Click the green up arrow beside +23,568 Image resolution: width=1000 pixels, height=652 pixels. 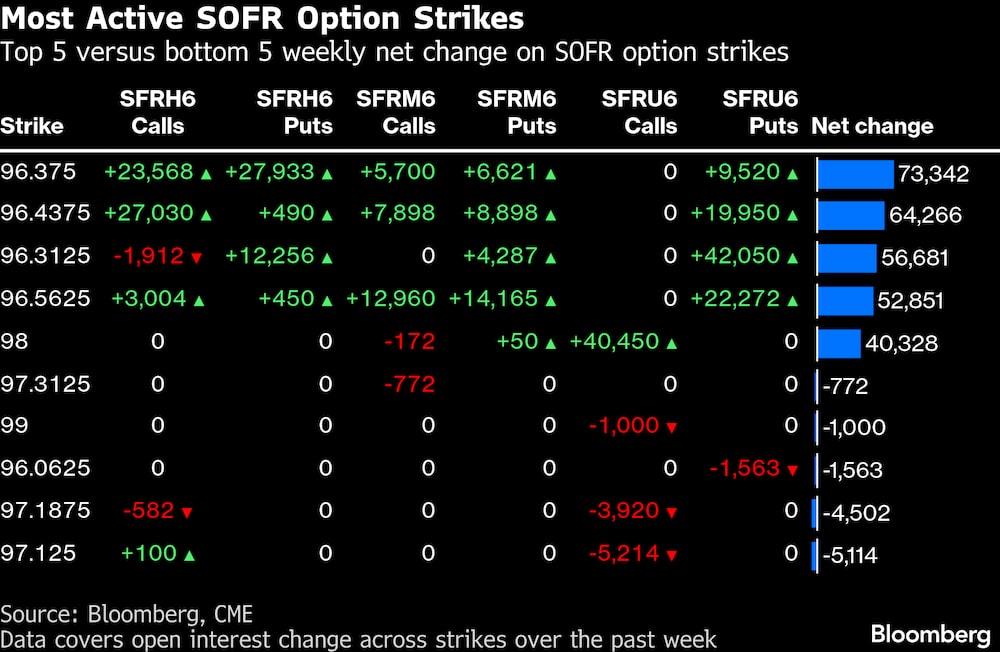point(206,173)
